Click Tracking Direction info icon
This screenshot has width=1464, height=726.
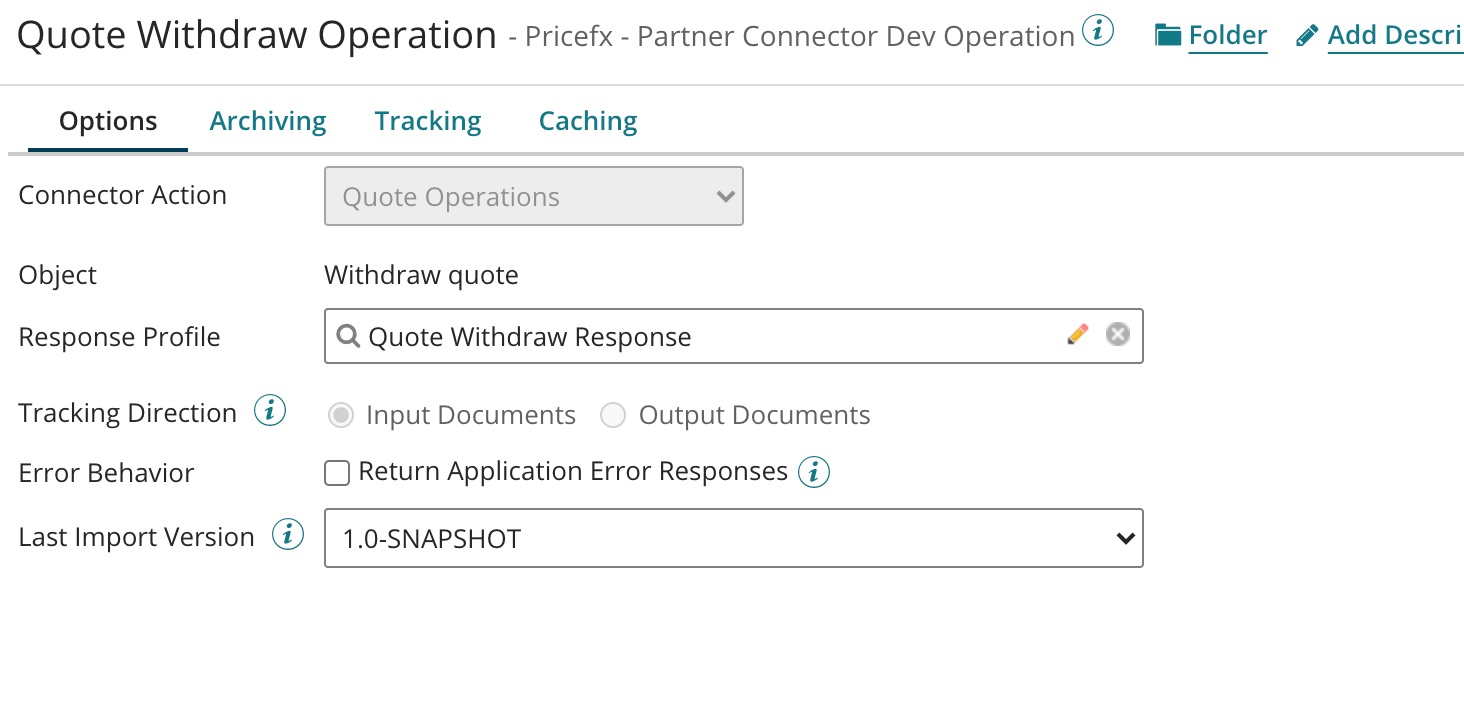click(x=270, y=411)
